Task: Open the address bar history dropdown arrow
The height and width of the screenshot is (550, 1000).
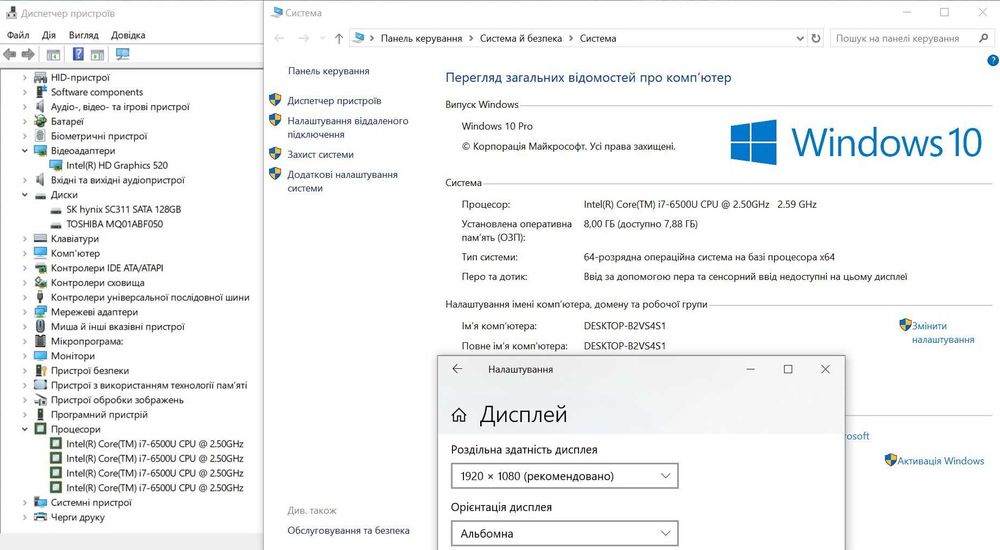Action: point(800,38)
